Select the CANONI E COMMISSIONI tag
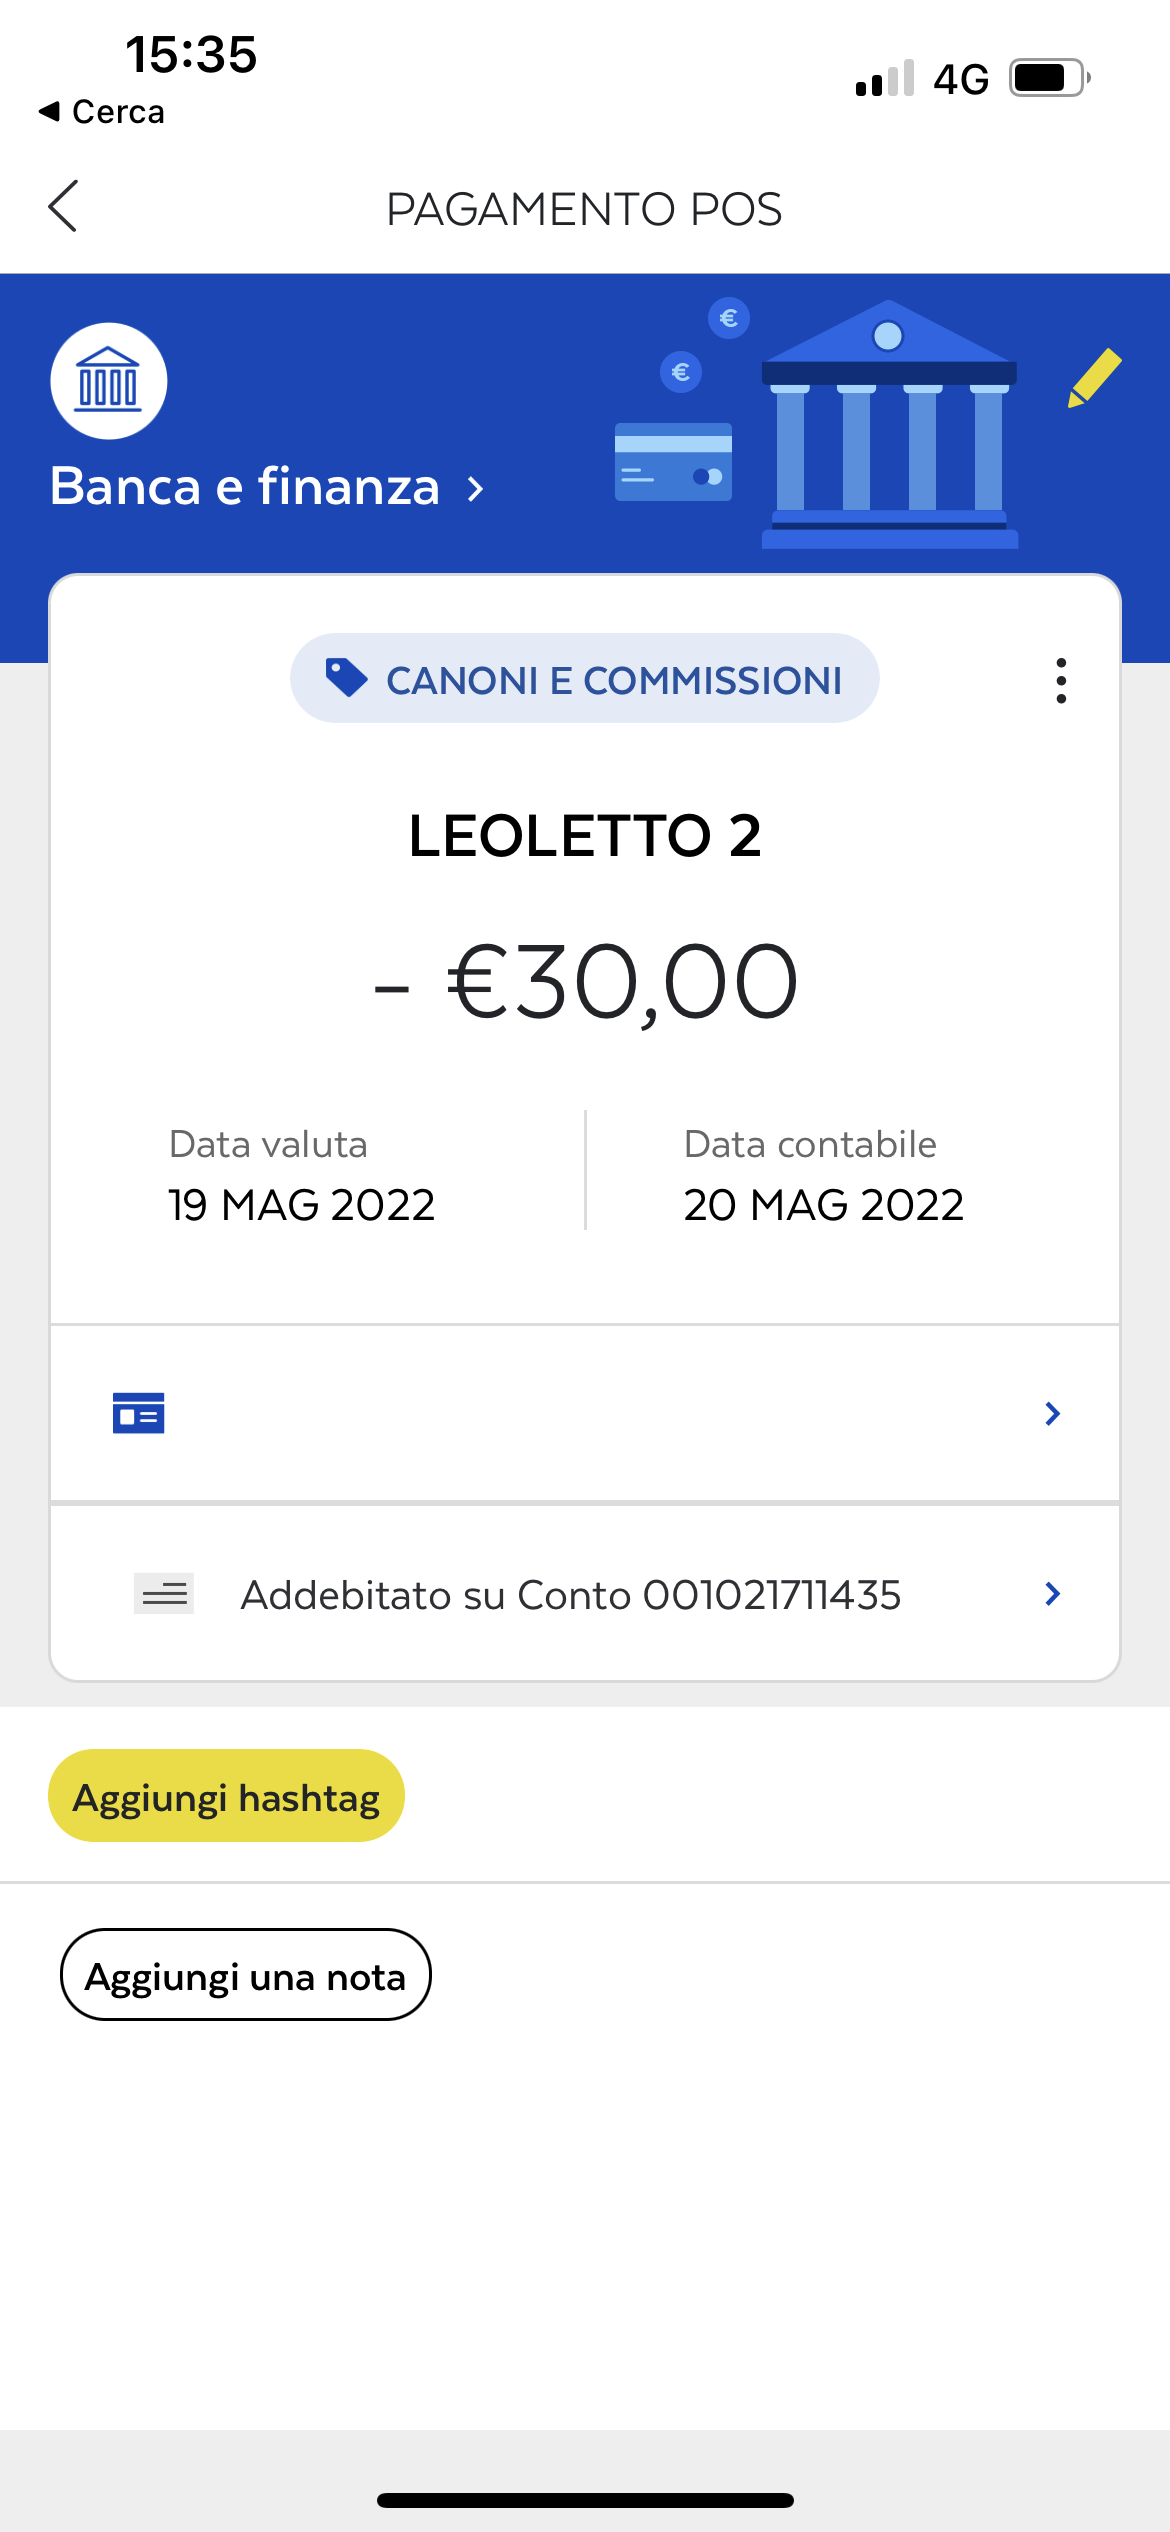 tap(585, 679)
